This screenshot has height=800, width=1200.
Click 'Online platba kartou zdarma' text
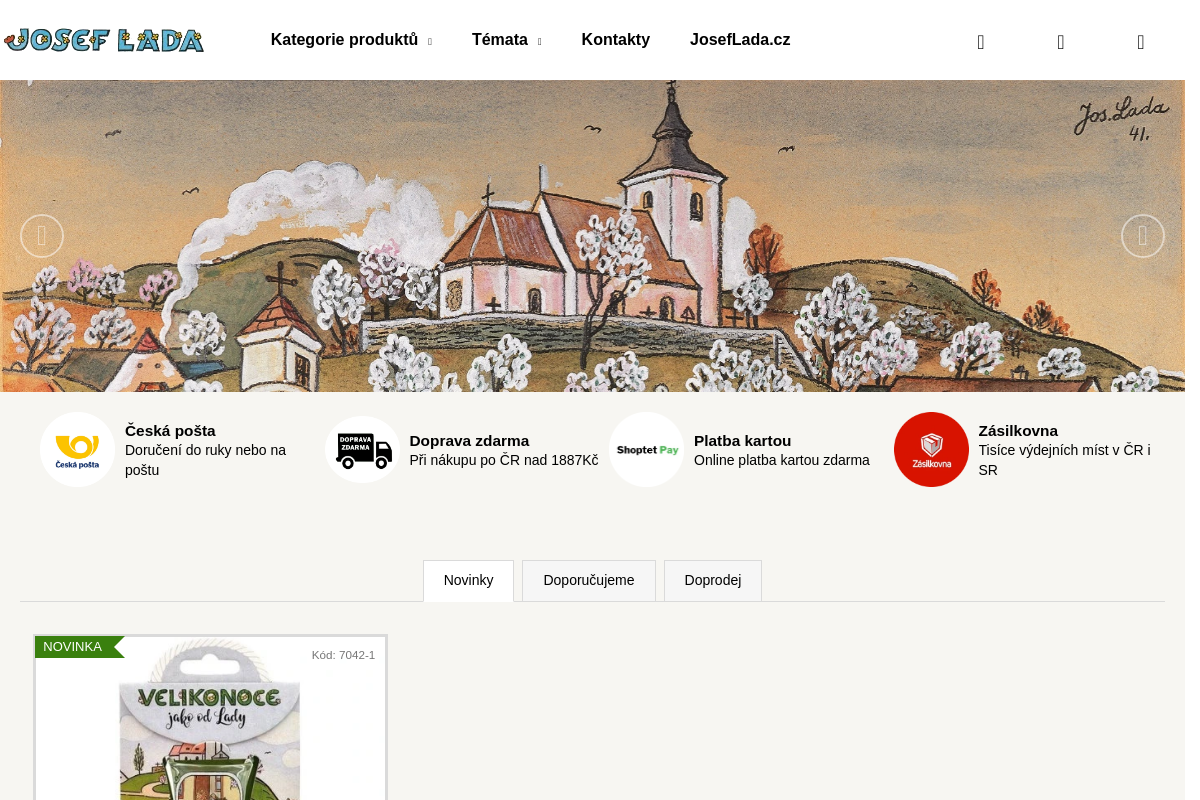pyautogui.click(x=782, y=460)
